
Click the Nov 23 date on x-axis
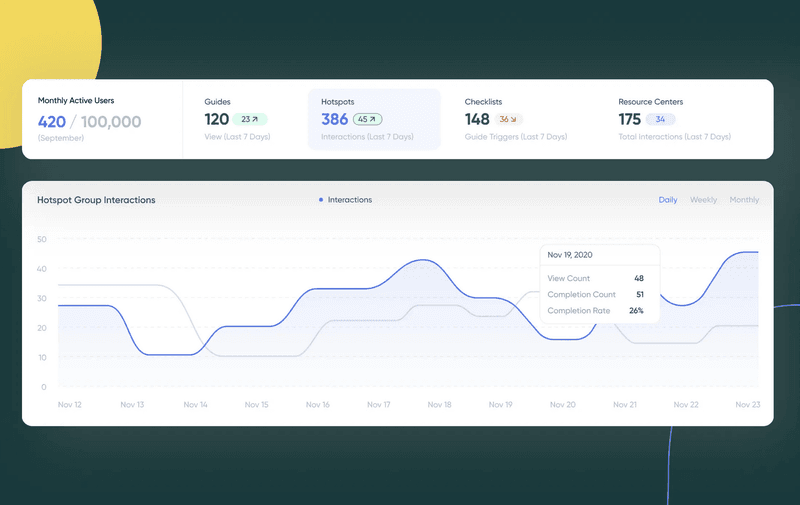tap(747, 405)
